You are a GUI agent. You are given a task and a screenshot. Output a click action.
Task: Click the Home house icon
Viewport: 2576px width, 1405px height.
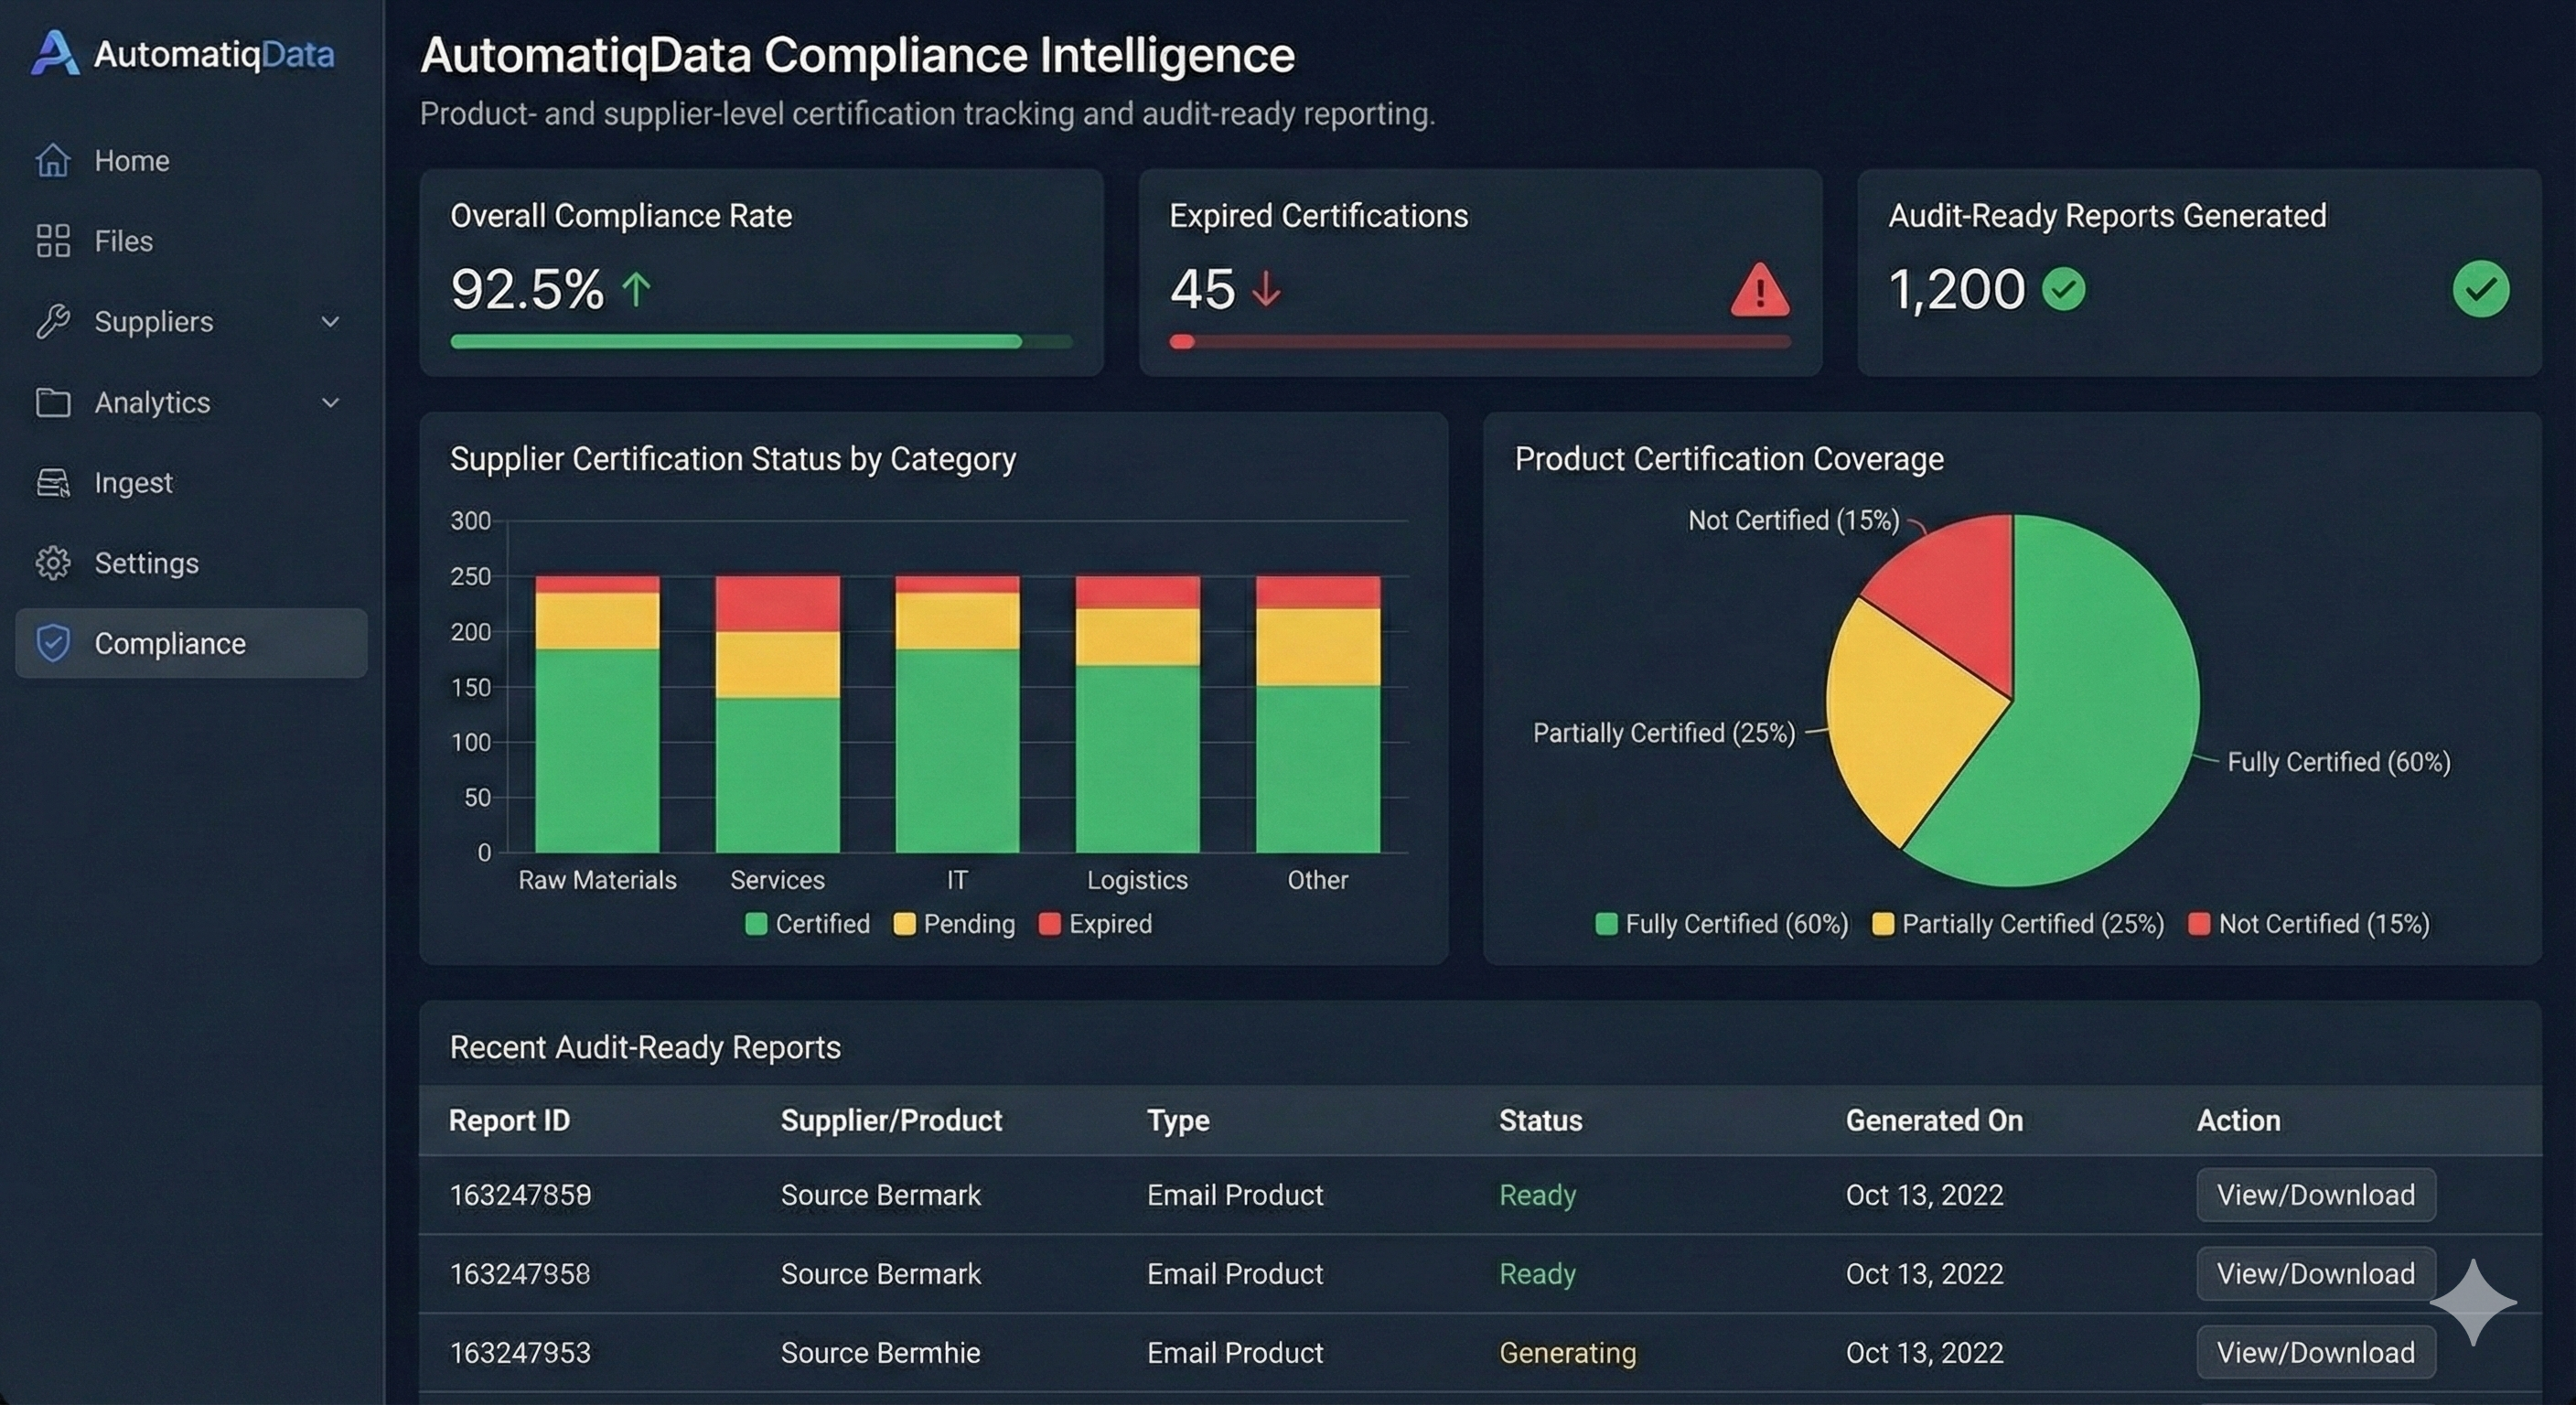click(x=53, y=160)
